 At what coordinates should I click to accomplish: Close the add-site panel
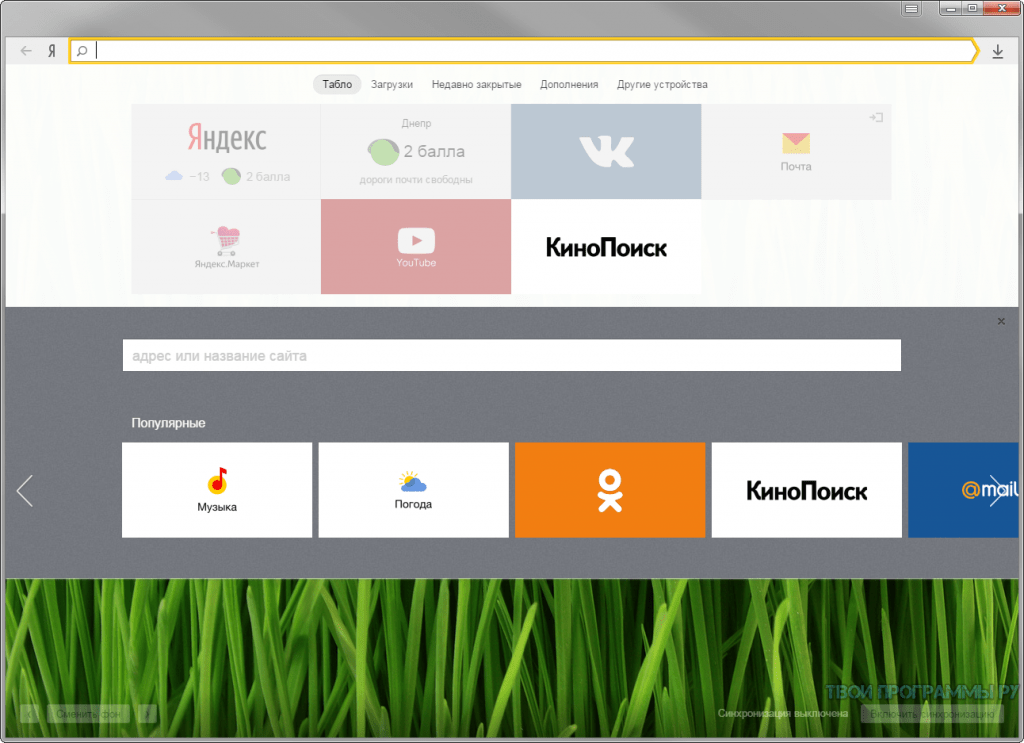[1001, 321]
